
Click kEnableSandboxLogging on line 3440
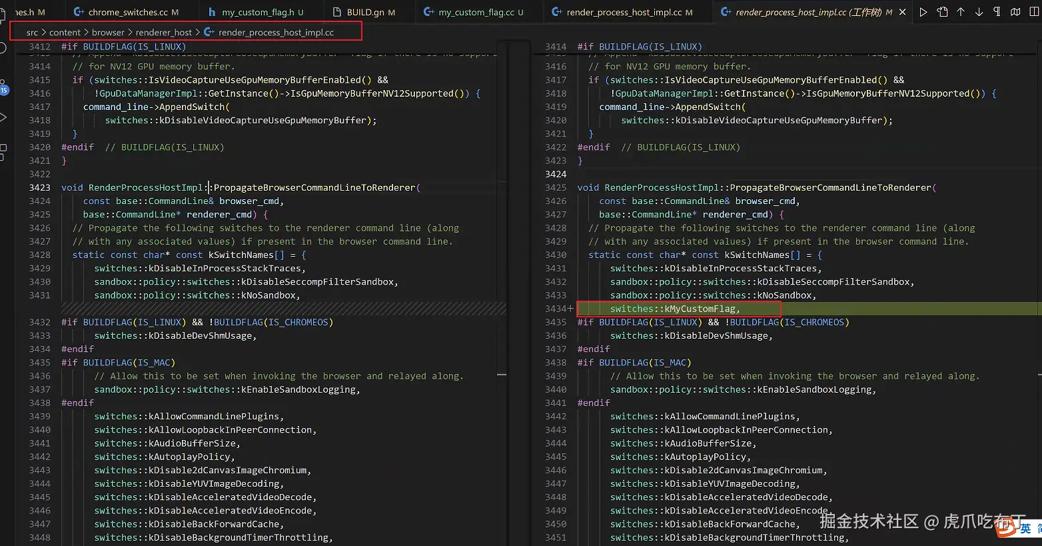point(813,389)
